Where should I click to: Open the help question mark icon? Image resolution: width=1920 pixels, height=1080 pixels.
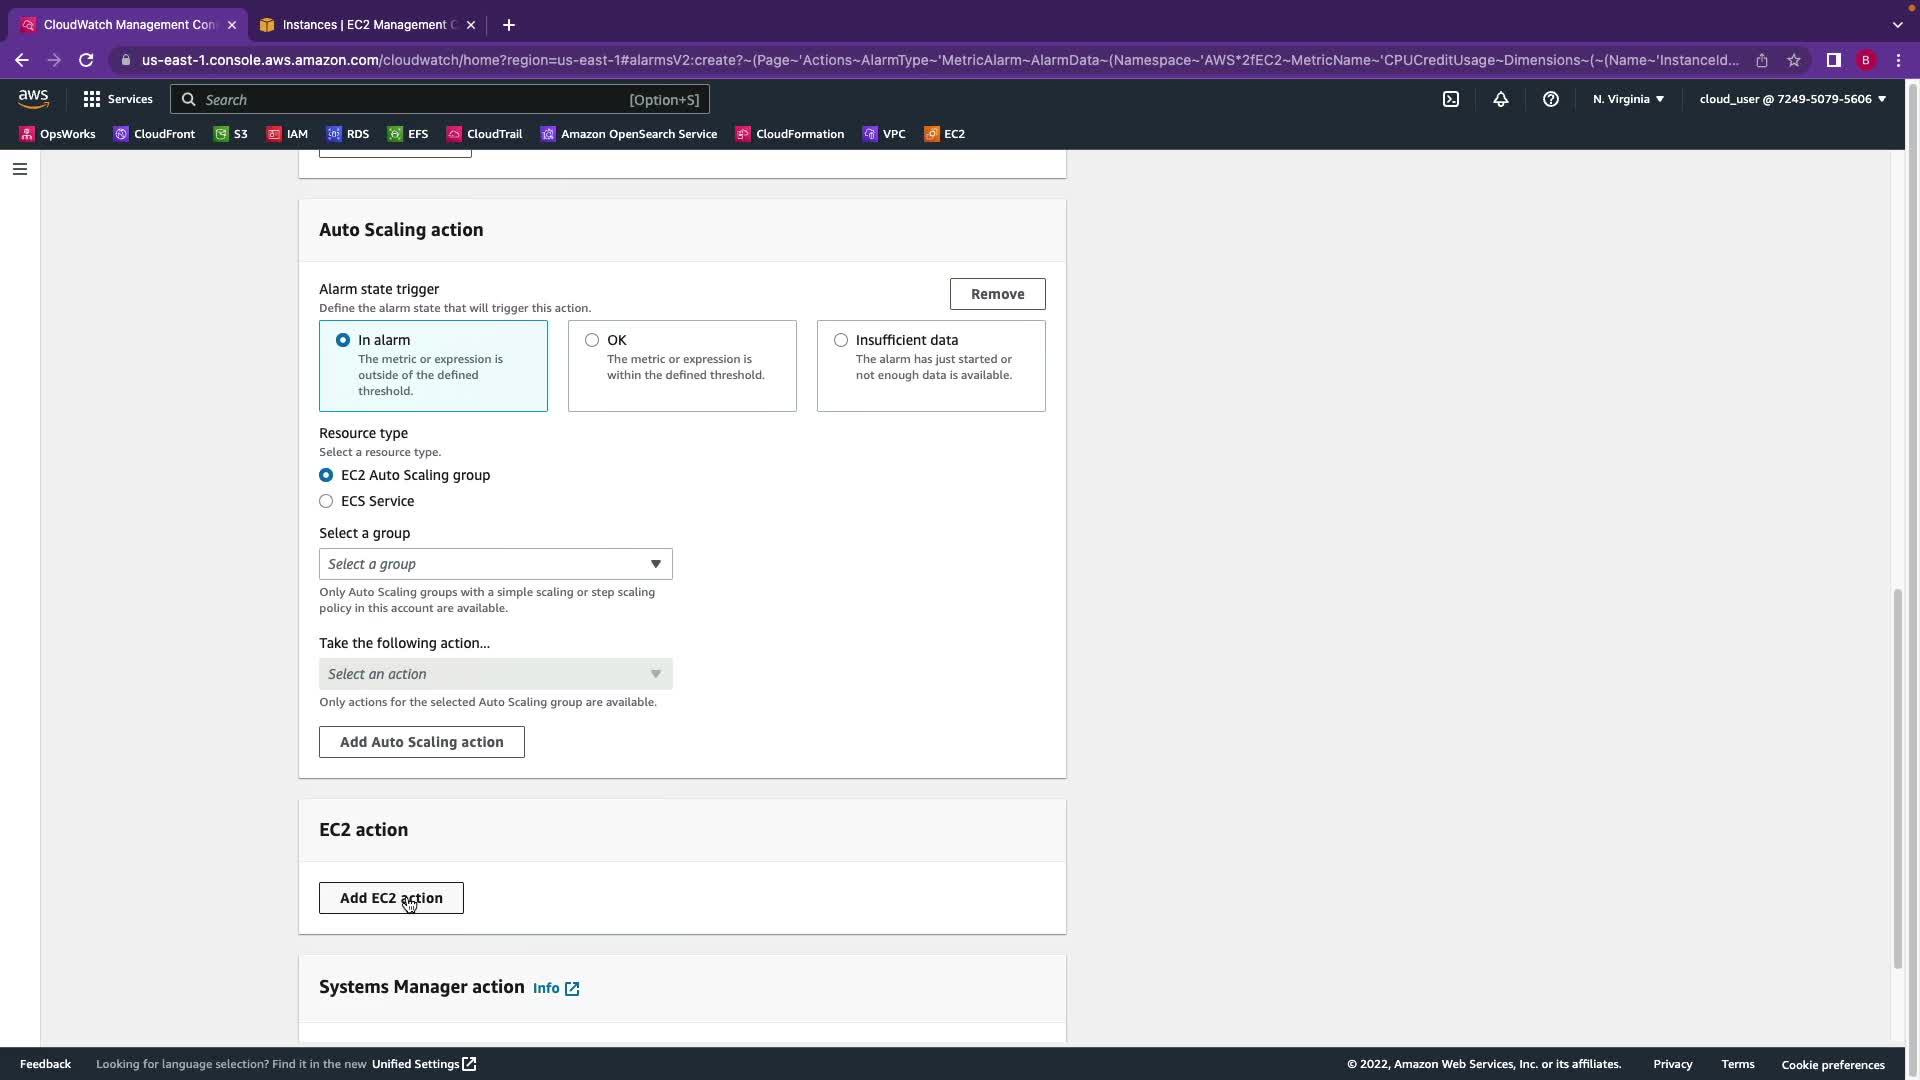tap(1550, 99)
